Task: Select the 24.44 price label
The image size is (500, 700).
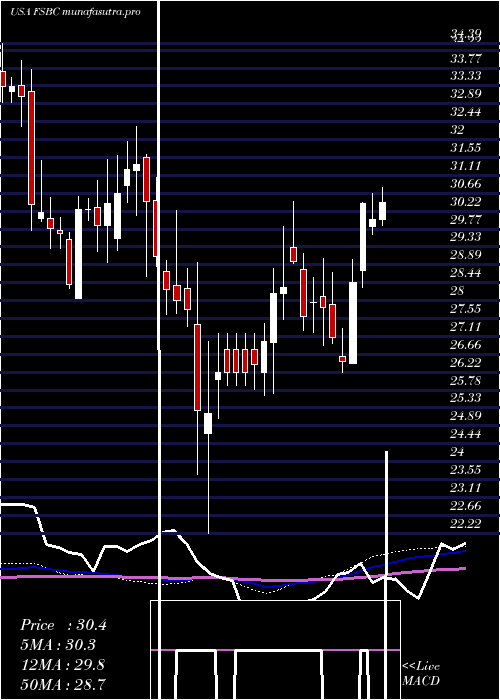Action: 466,434
